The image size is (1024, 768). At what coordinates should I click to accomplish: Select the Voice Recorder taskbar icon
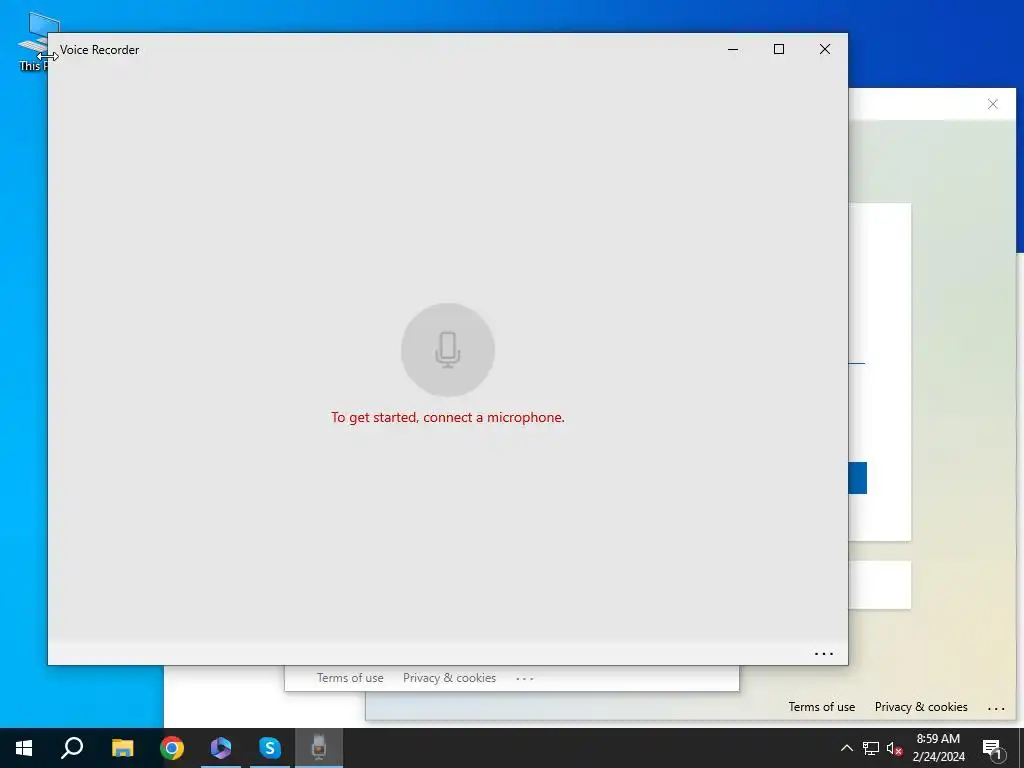click(x=319, y=748)
